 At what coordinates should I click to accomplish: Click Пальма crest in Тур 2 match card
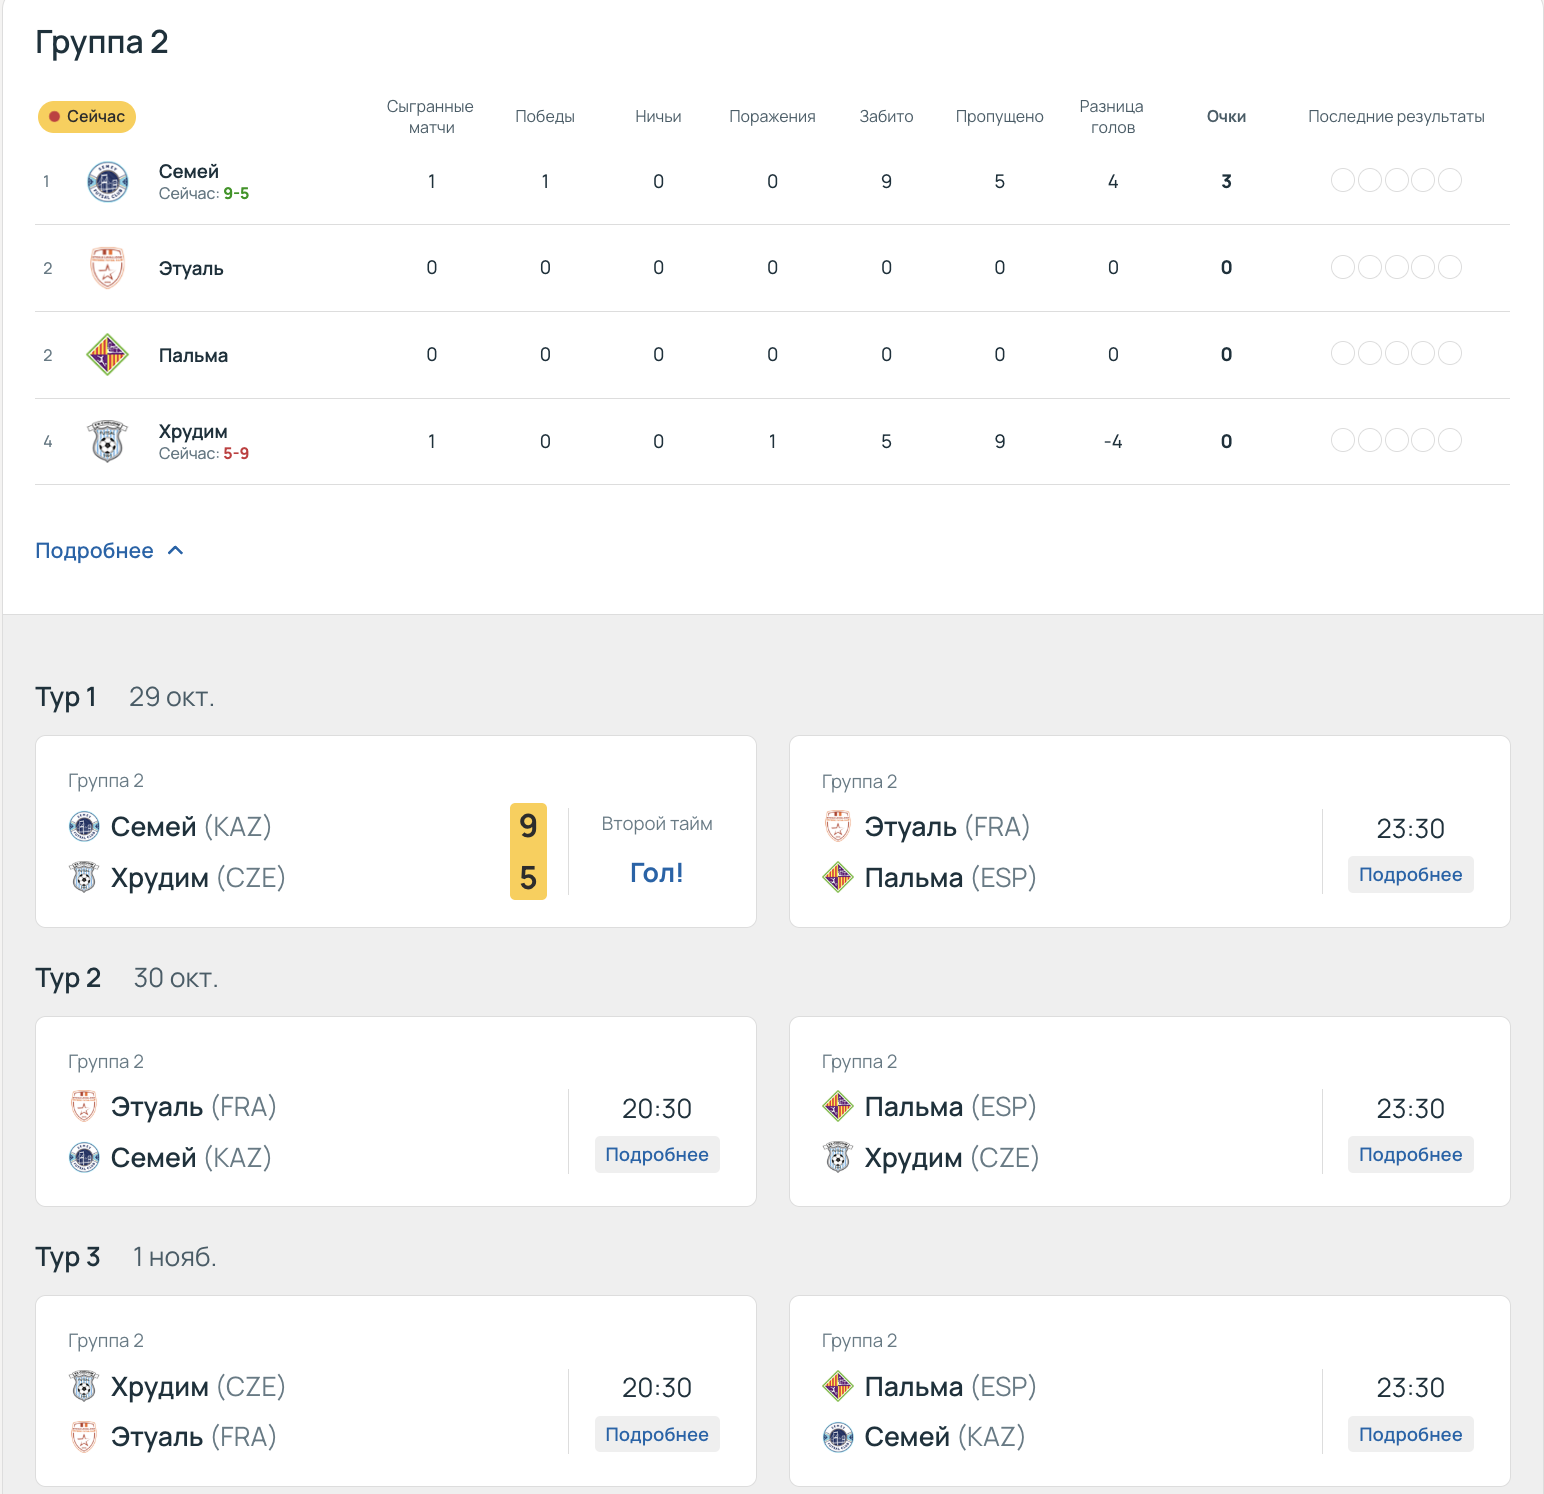[838, 1107]
